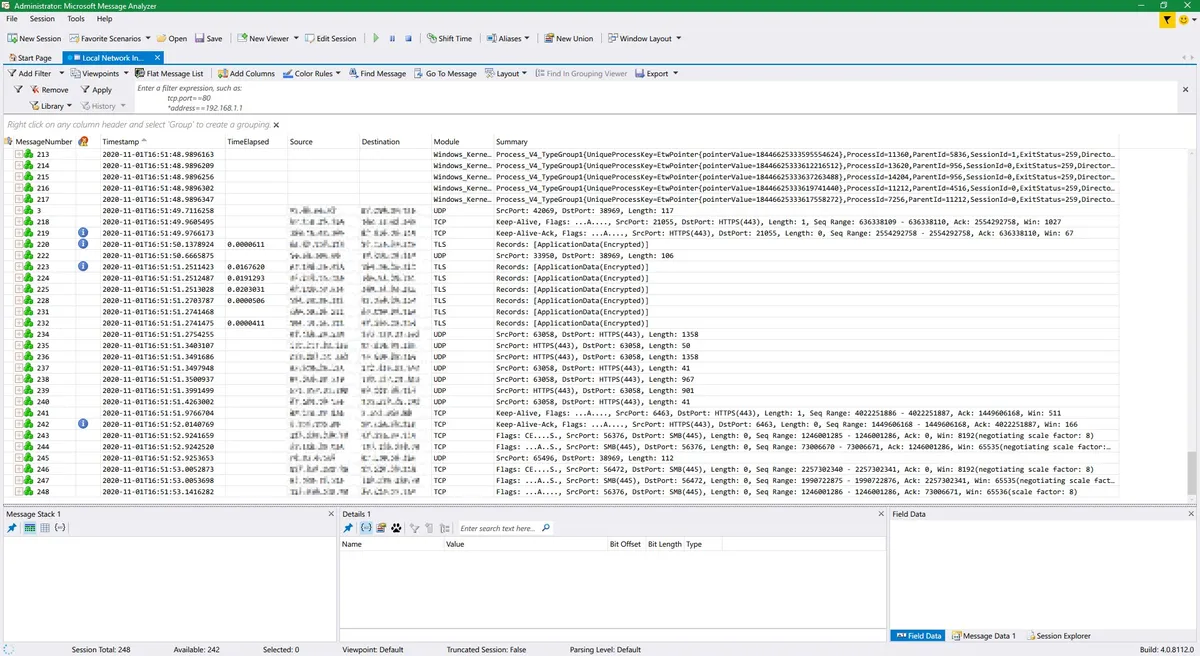Pause the live trace
Screen dimensions: 1200x656
point(392,38)
